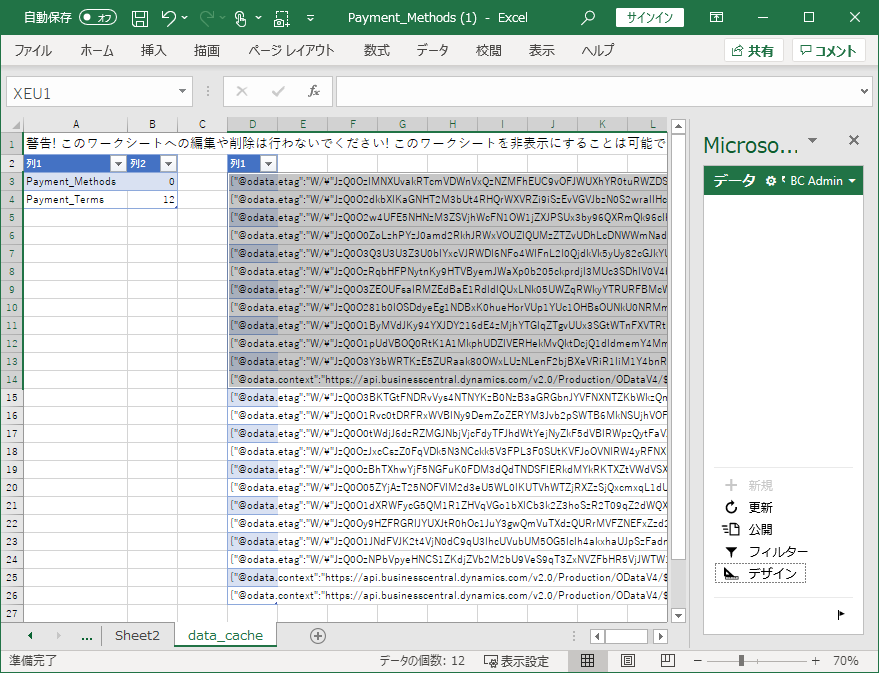Open the ヘルプ ribbon tab
This screenshot has width=879, height=673.
(x=598, y=51)
